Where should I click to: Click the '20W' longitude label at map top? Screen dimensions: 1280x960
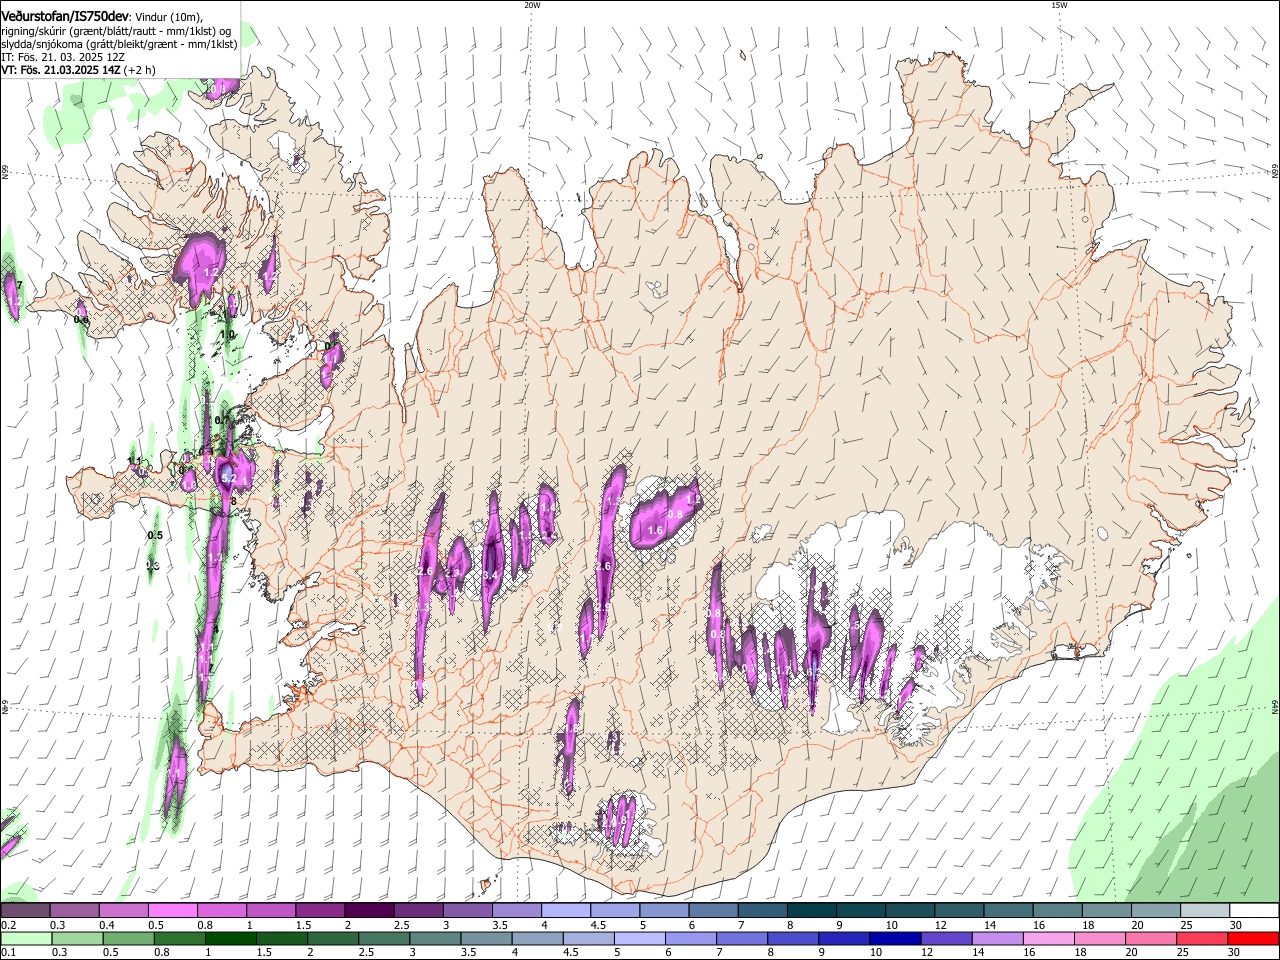[x=532, y=5]
